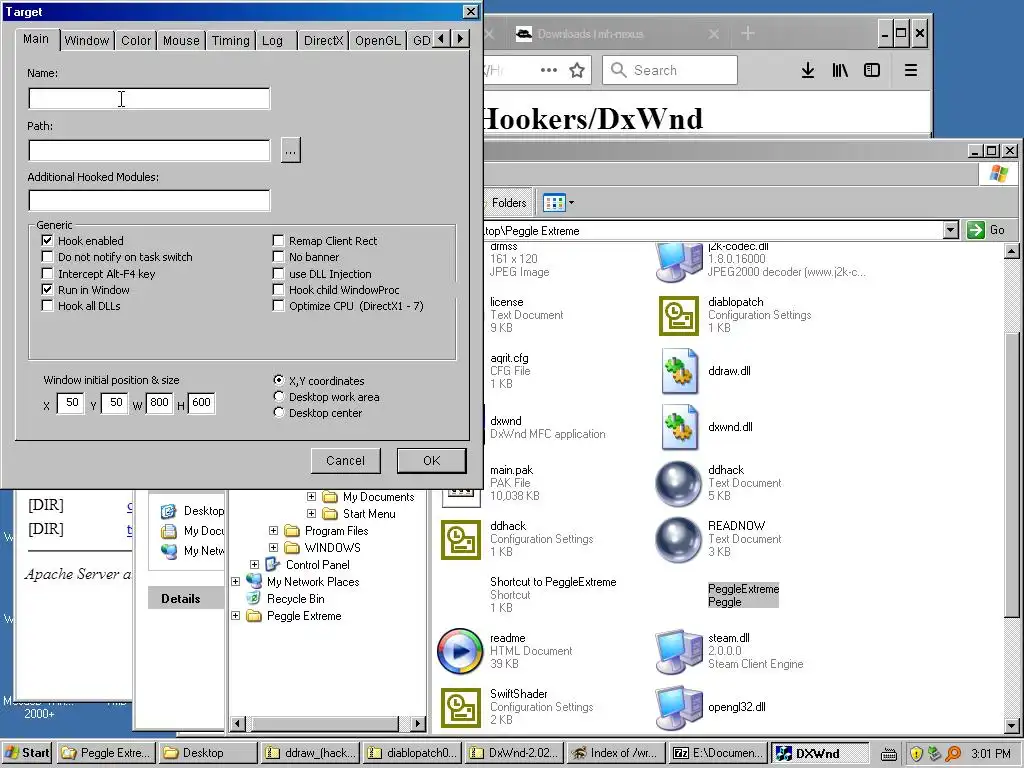Viewport: 1024px width, 768px height.
Task: Open Firefox page actions ellipsis
Action: (x=549, y=70)
